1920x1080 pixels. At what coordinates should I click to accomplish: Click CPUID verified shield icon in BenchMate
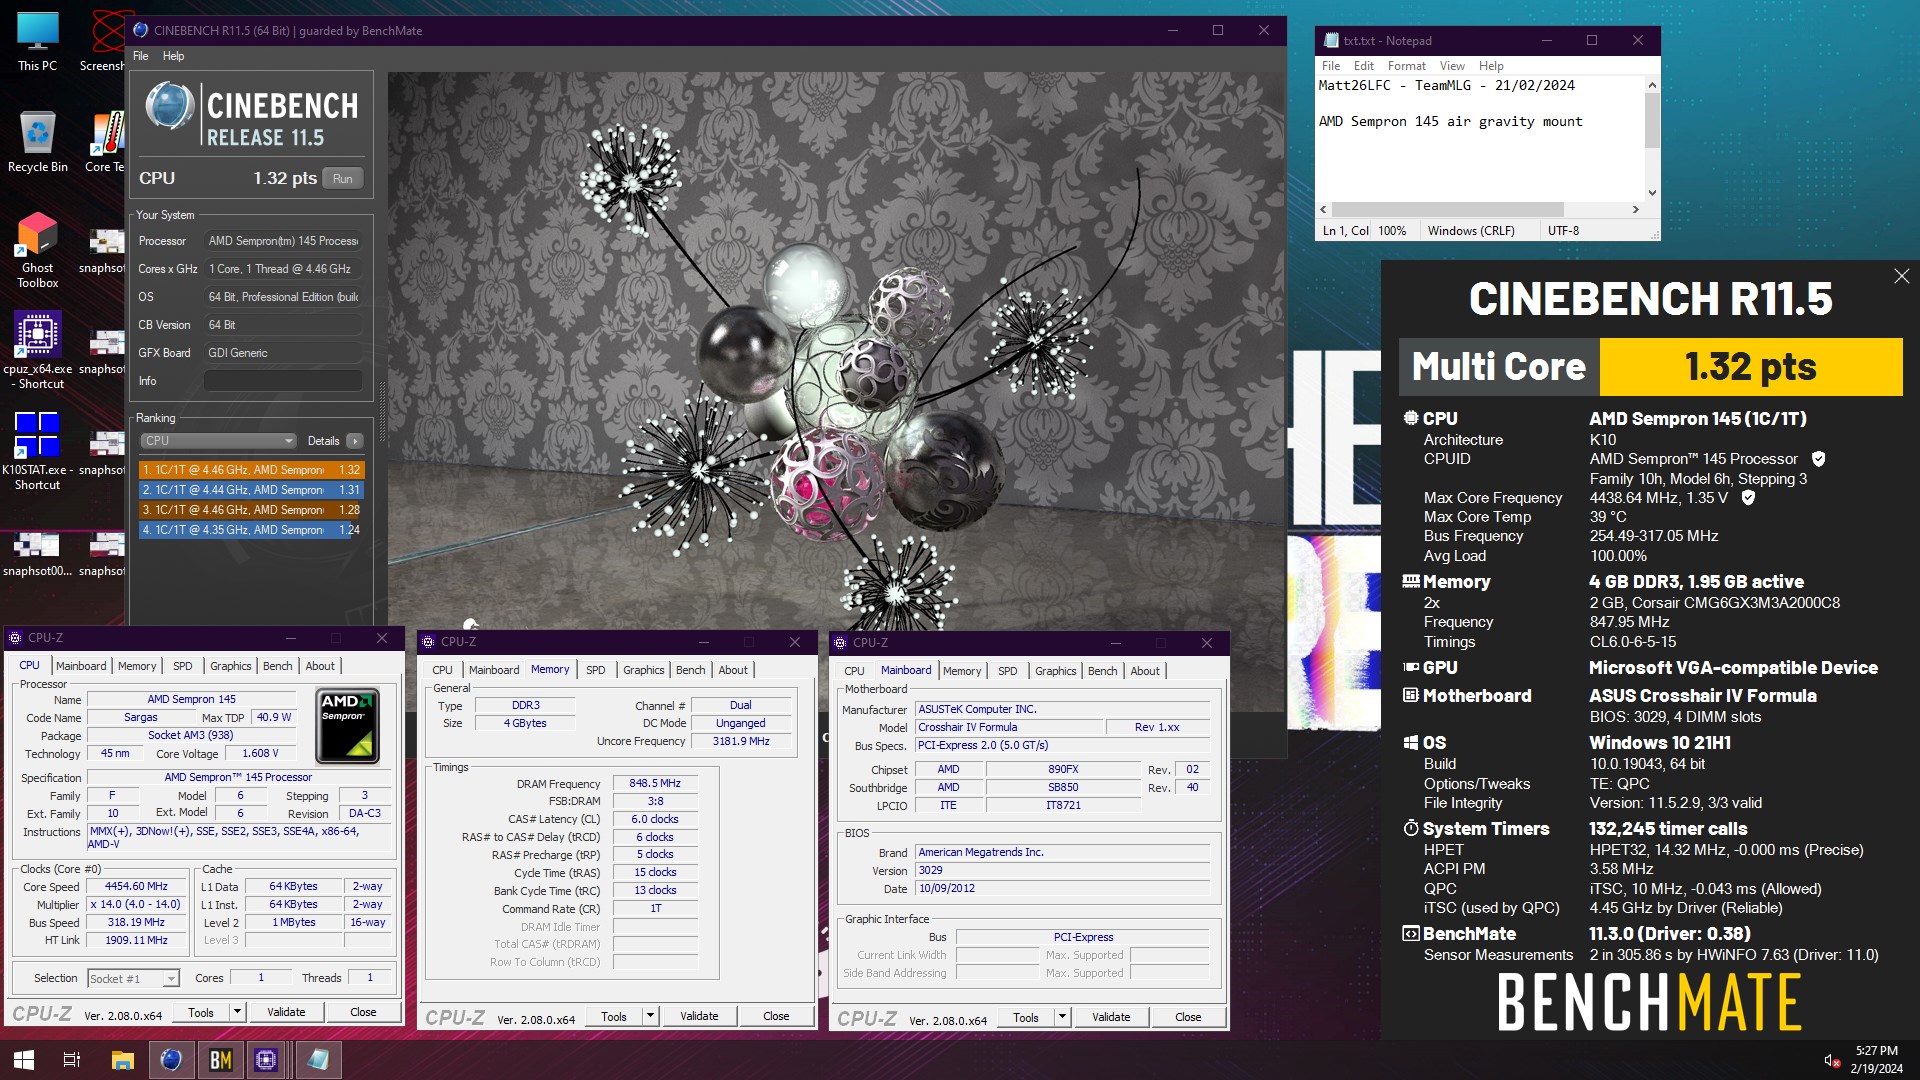coord(1819,459)
